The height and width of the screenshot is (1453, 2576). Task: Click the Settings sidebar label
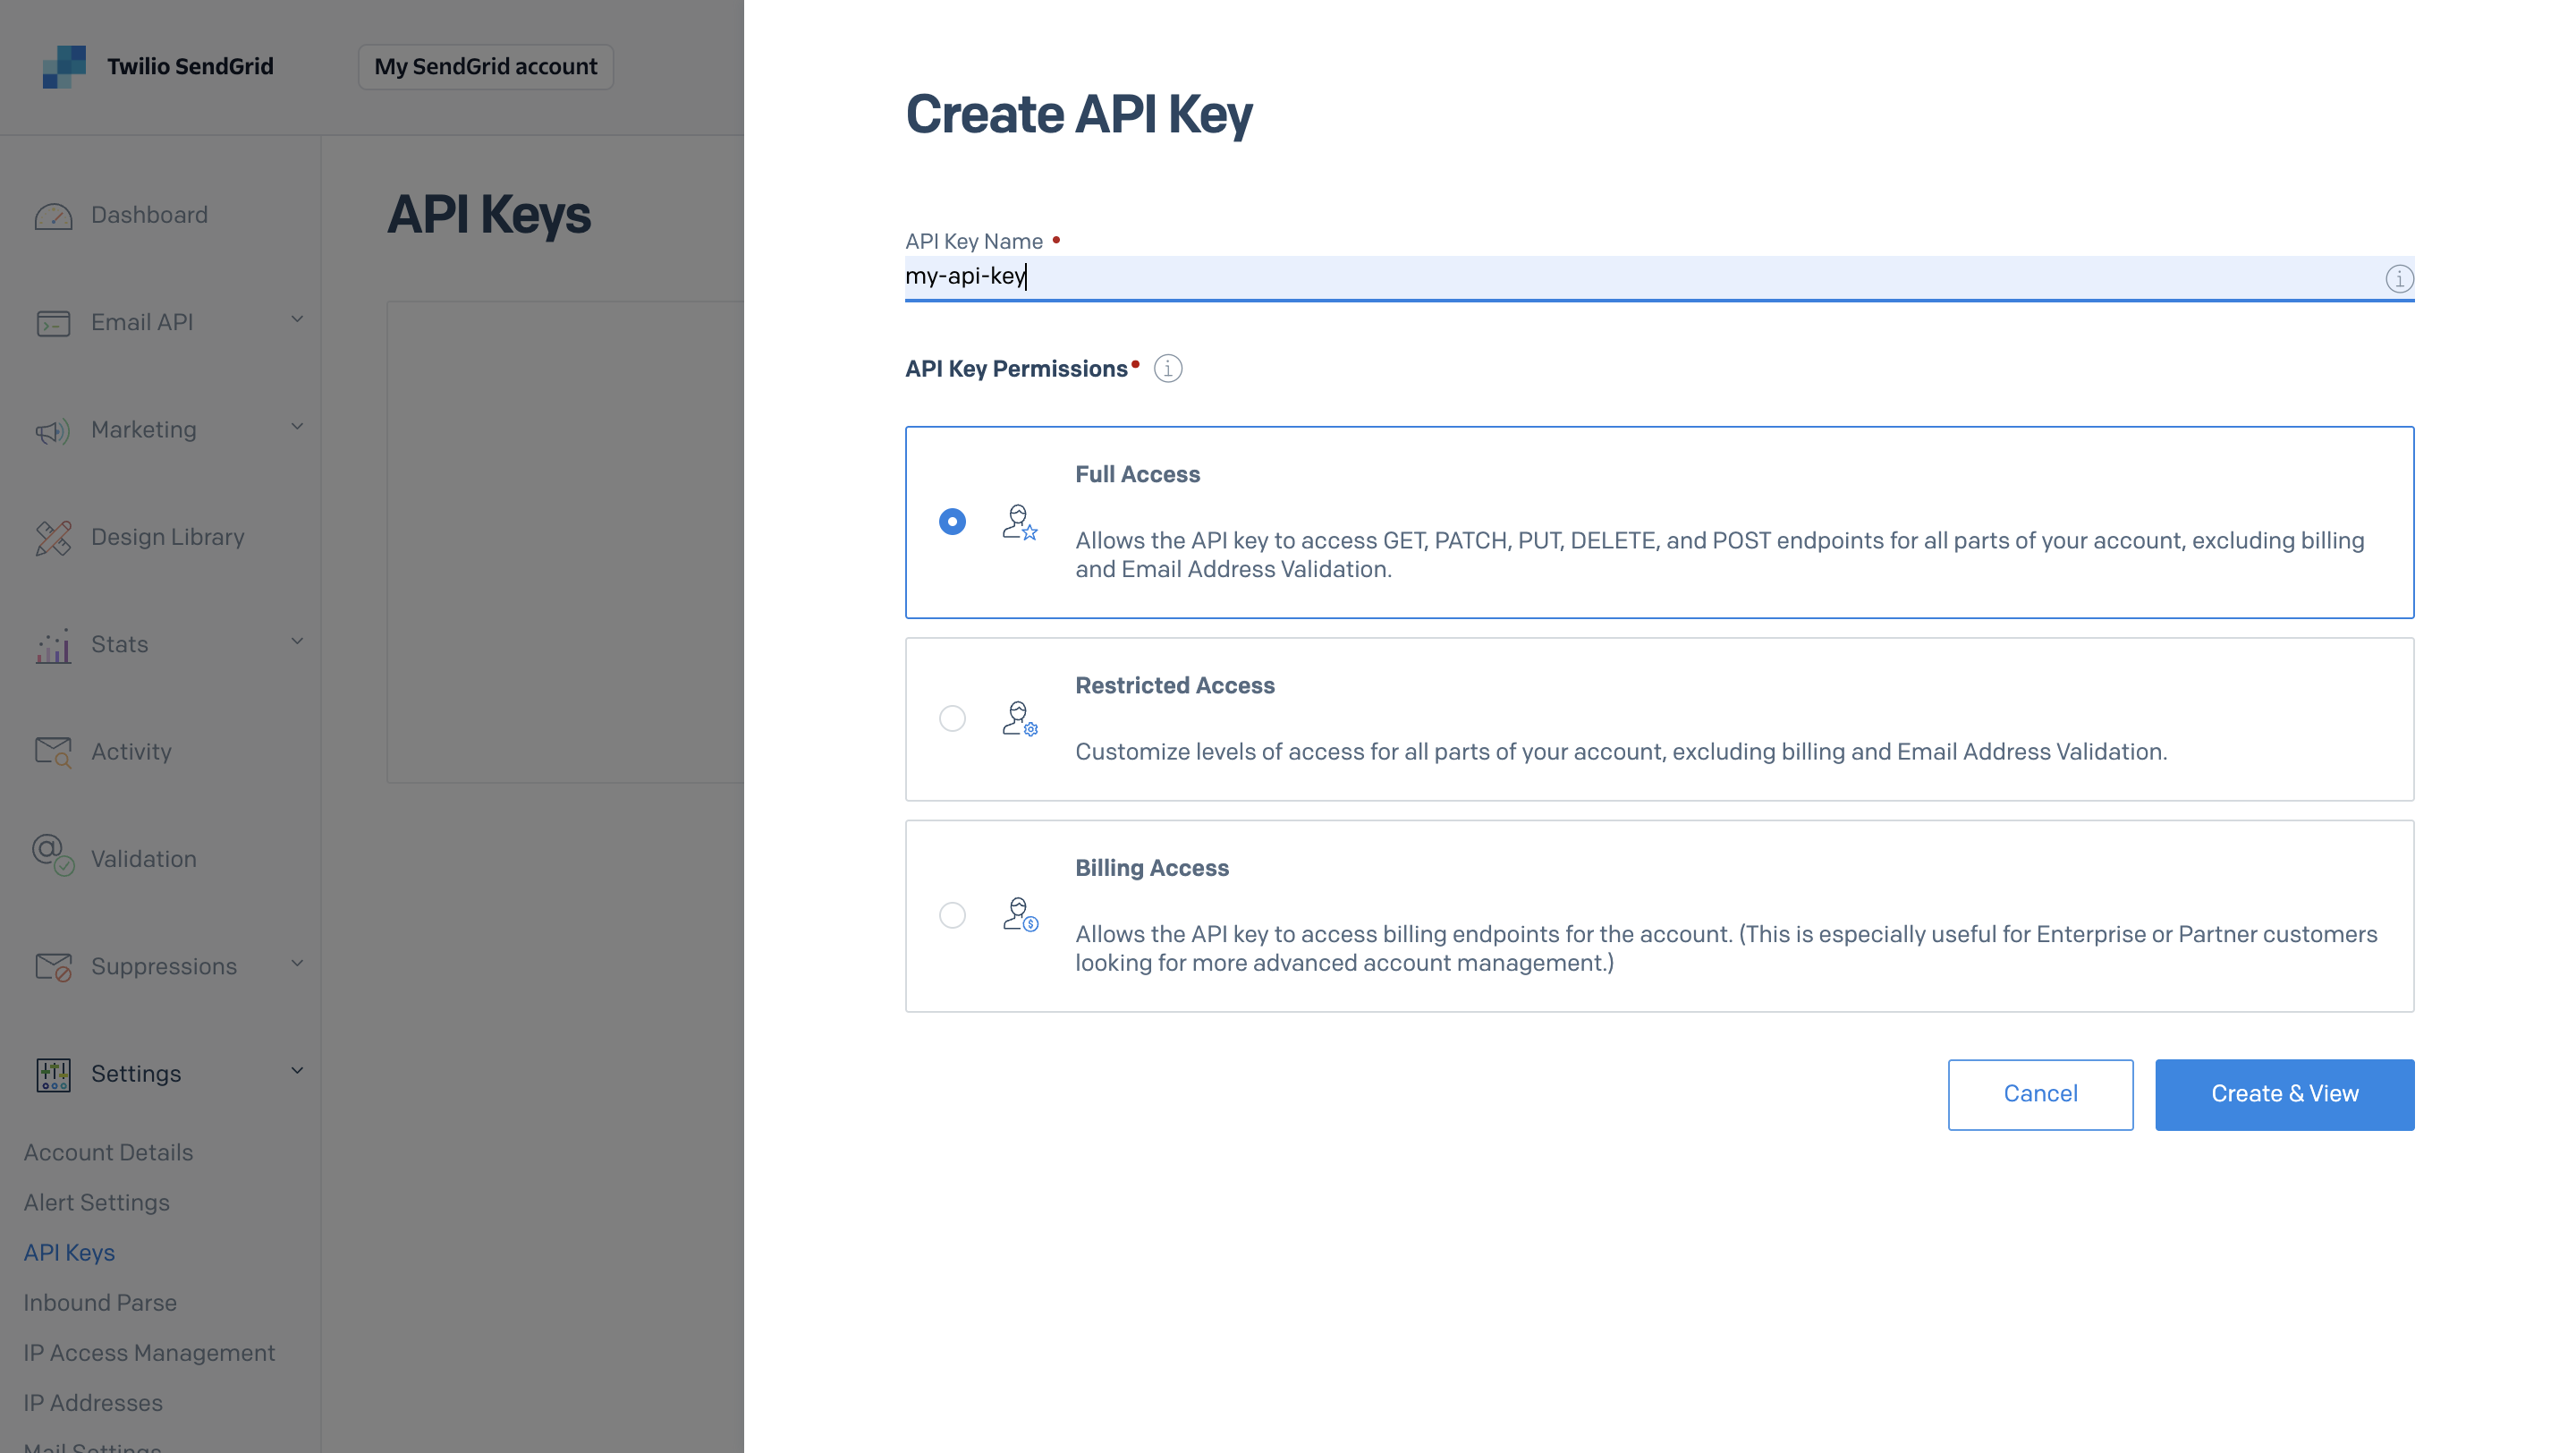(136, 1074)
